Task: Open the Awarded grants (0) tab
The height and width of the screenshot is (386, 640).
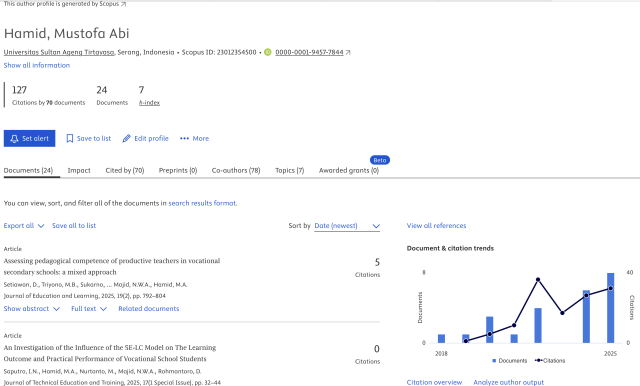Action: 349,171
